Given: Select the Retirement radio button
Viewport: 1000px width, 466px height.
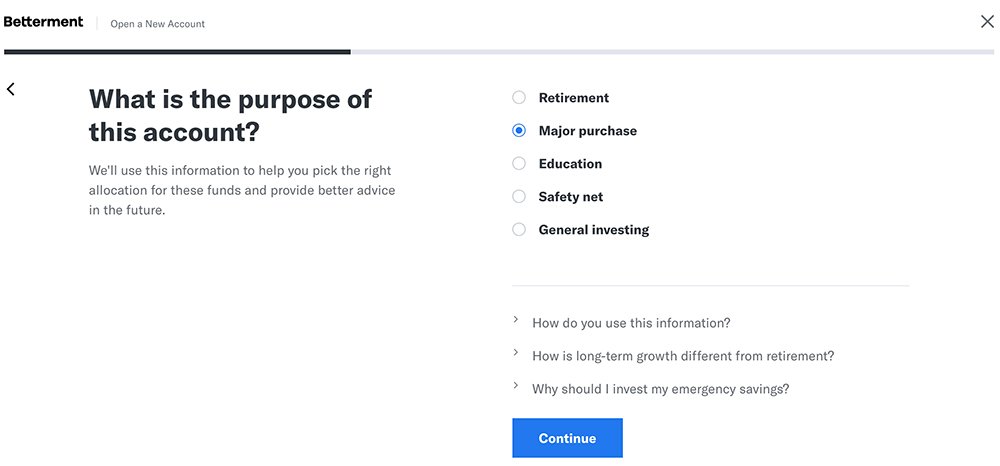Looking at the screenshot, I should pyautogui.click(x=519, y=98).
